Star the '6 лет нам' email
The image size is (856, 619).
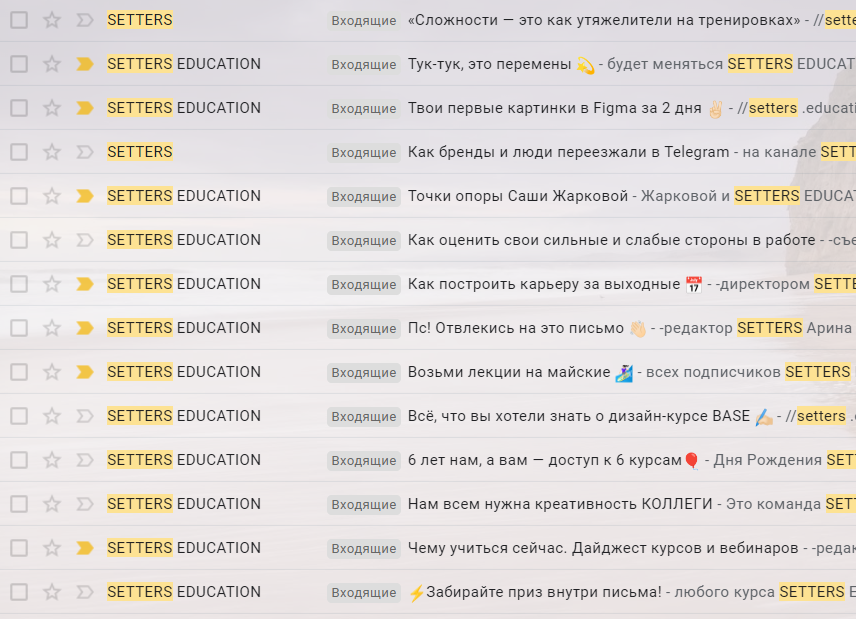pyautogui.click(x=52, y=460)
